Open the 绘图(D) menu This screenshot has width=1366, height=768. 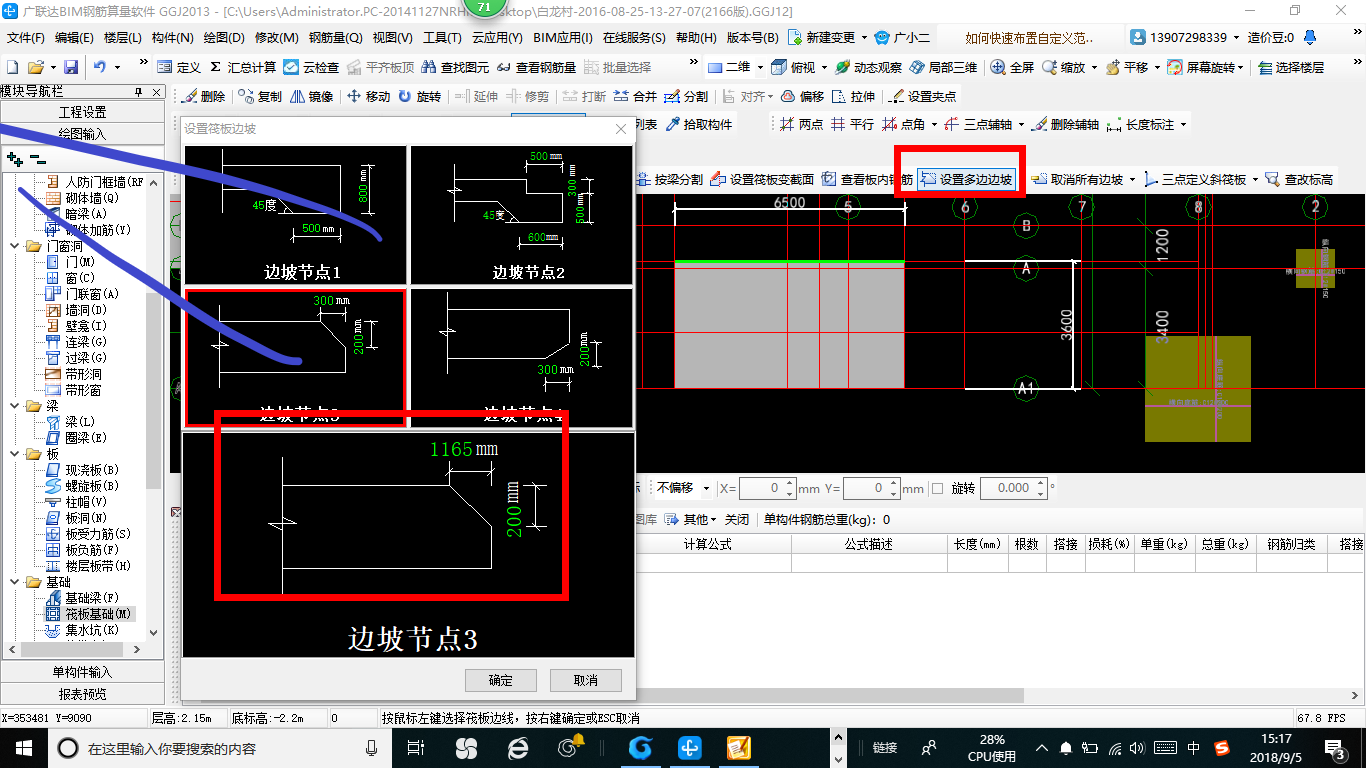pyautogui.click(x=223, y=38)
